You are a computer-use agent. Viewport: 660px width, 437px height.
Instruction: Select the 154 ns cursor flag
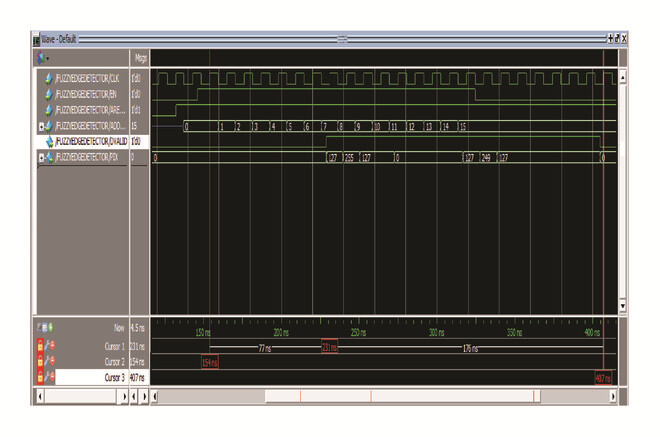(x=210, y=362)
